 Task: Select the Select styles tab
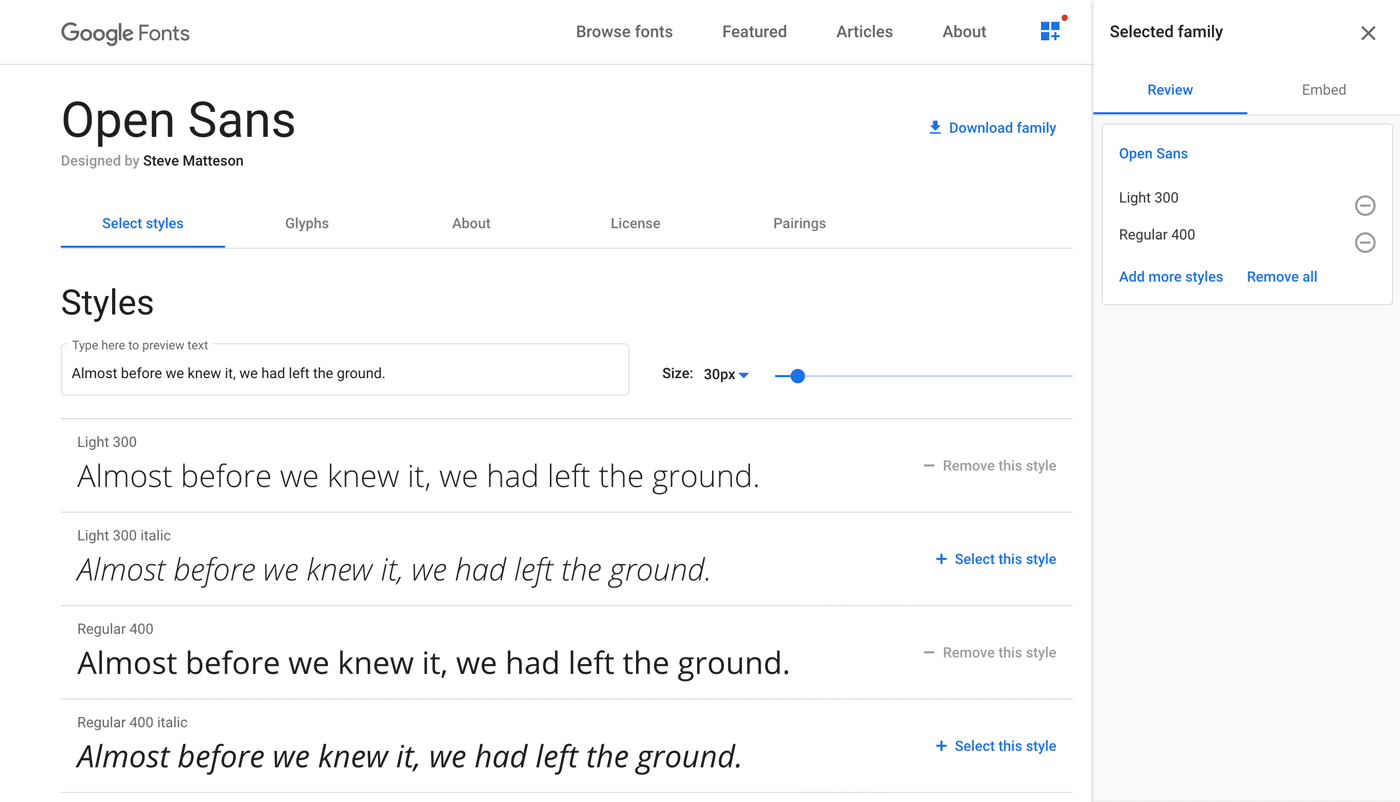[x=143, y=223]
